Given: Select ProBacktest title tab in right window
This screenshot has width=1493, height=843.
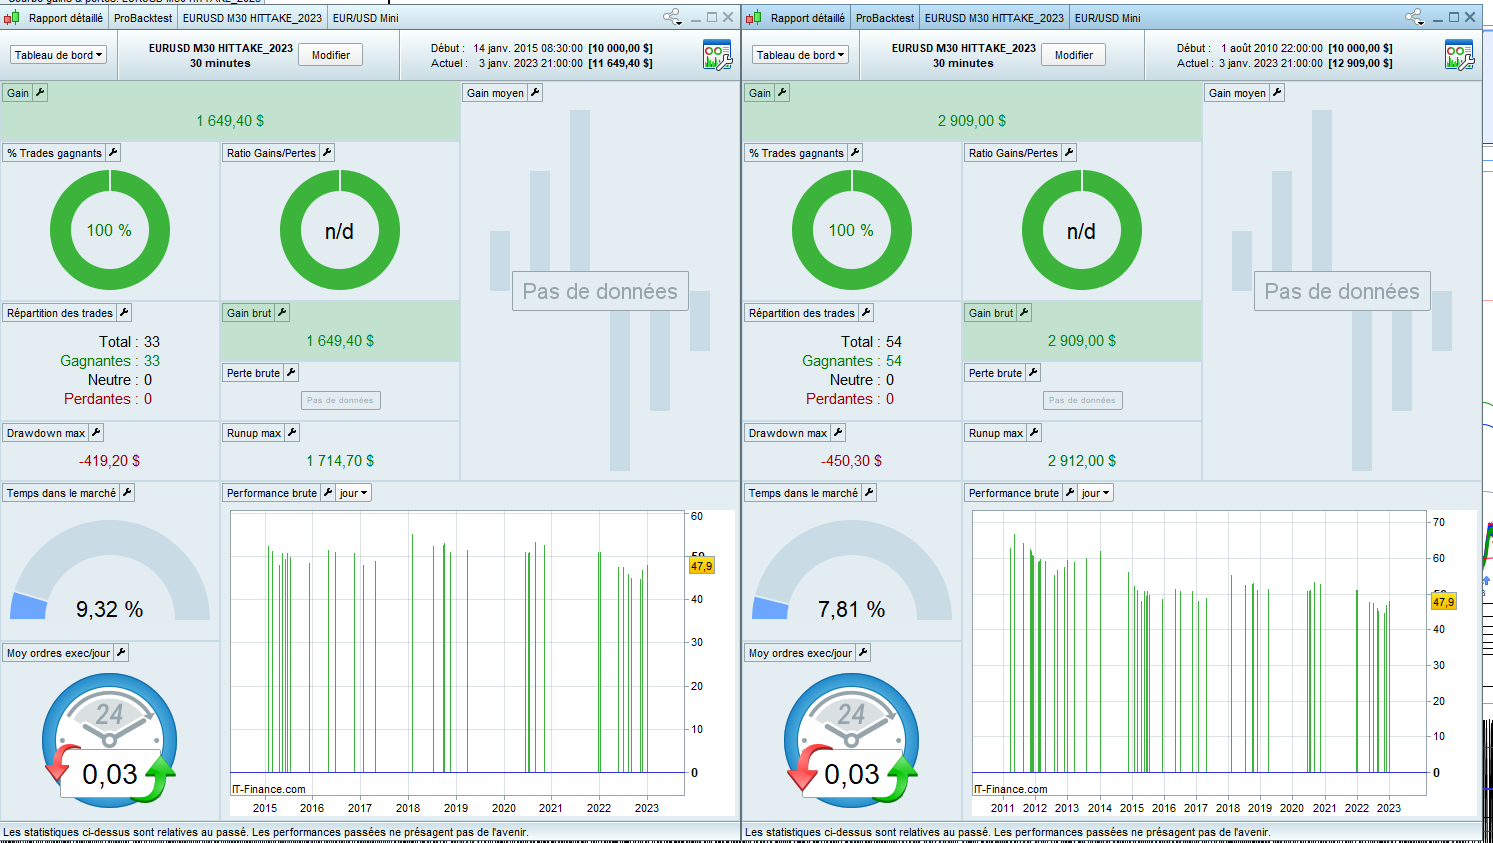Looking at the screenshot, I should pos(885,18).
